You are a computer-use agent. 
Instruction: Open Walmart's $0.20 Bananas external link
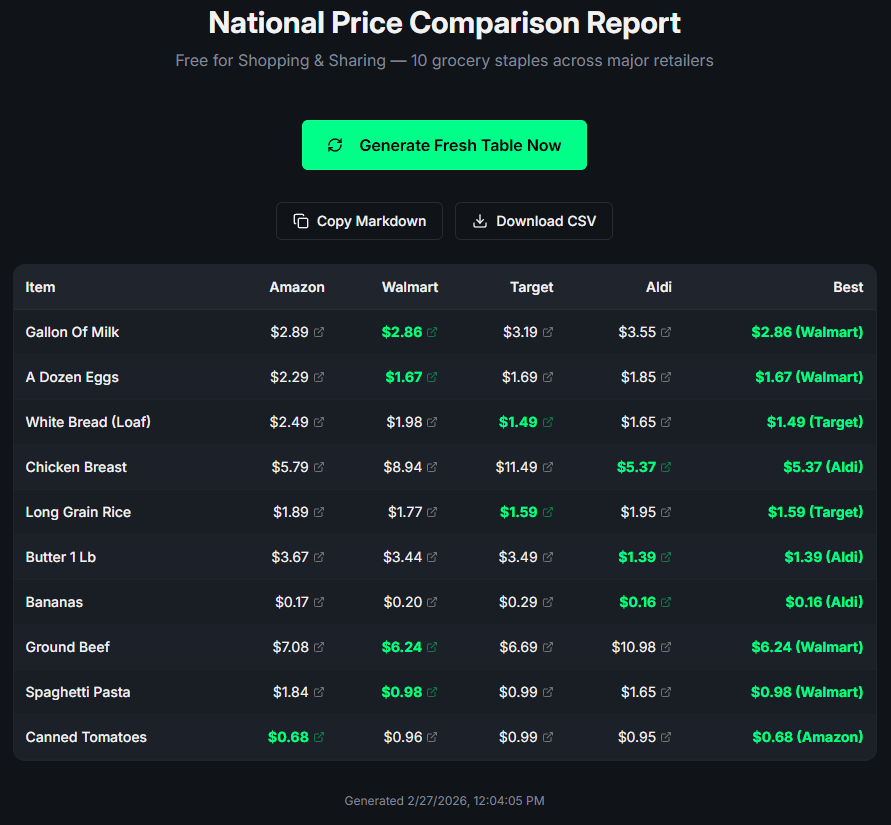click(x=431, y=602)
